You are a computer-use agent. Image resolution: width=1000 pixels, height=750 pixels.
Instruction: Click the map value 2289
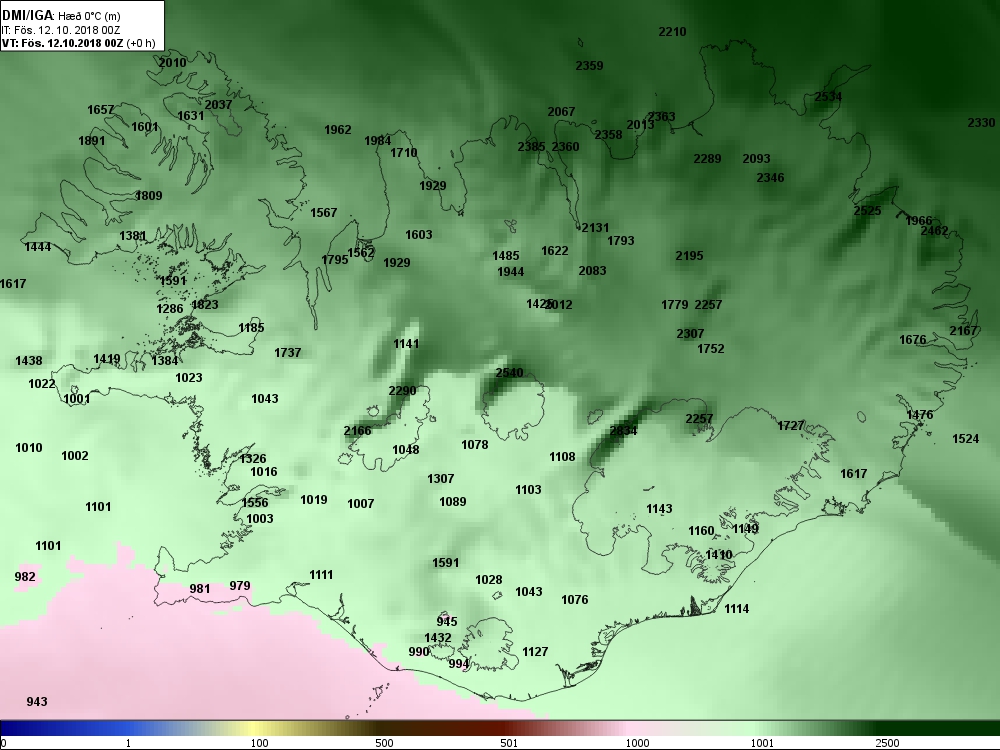707,158
